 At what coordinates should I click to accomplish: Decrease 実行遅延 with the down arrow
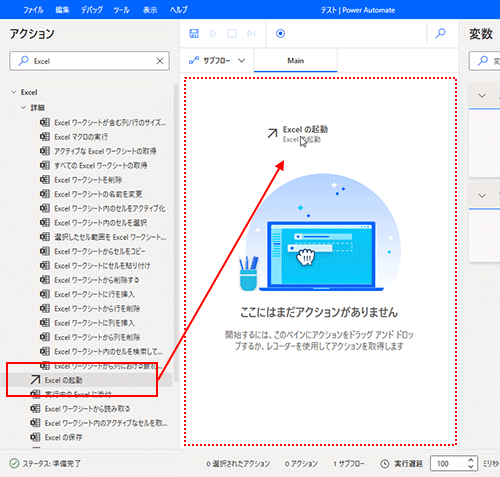point(470,467)
